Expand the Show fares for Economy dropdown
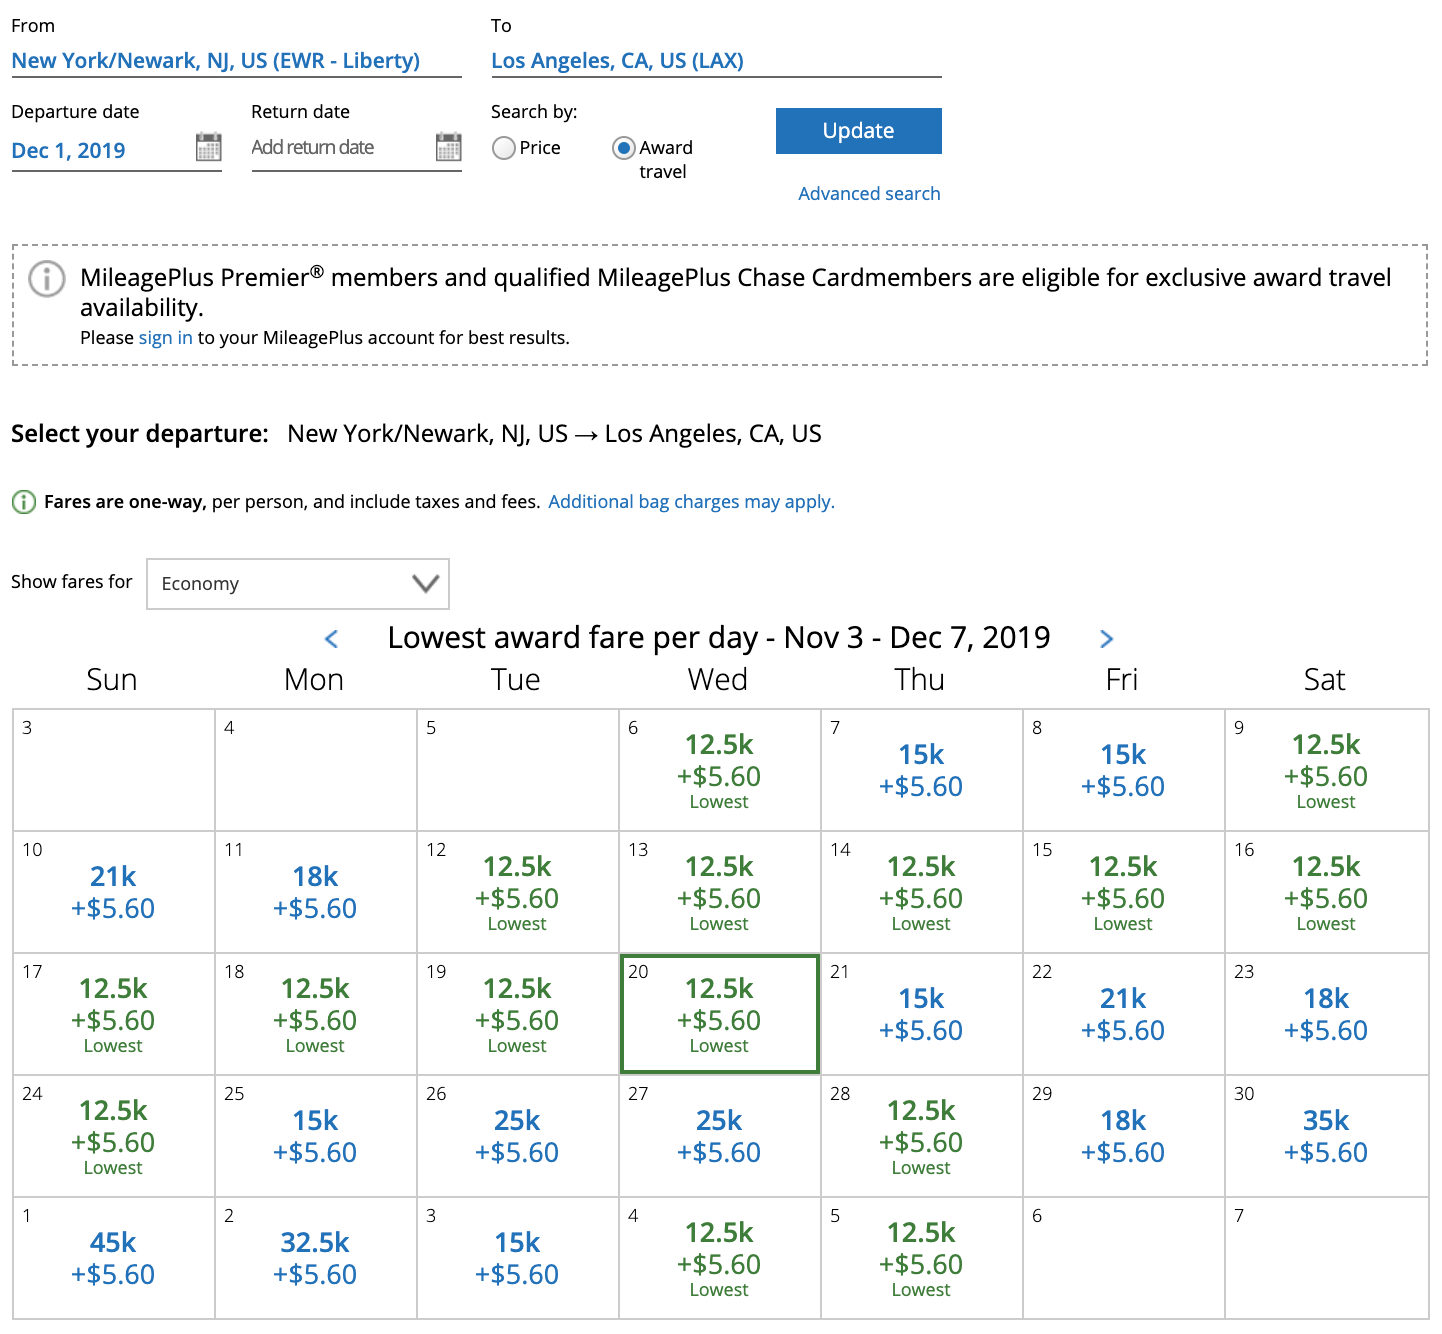1442x1334 pixels. pyautogui.click(x=298, y=584)
